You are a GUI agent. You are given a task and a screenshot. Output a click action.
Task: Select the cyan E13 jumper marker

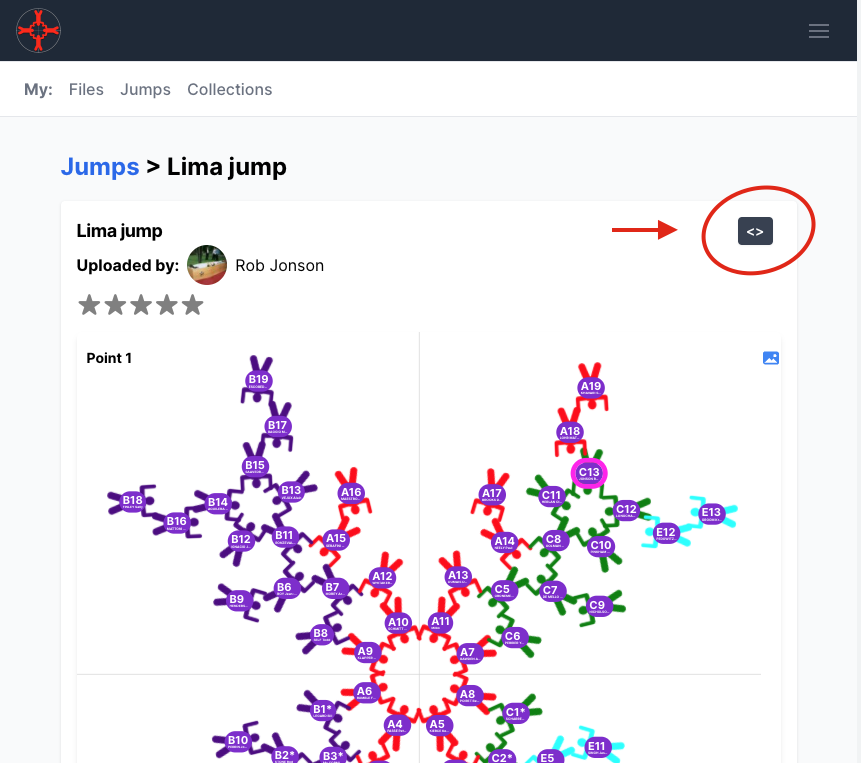[x=711, y=514]
